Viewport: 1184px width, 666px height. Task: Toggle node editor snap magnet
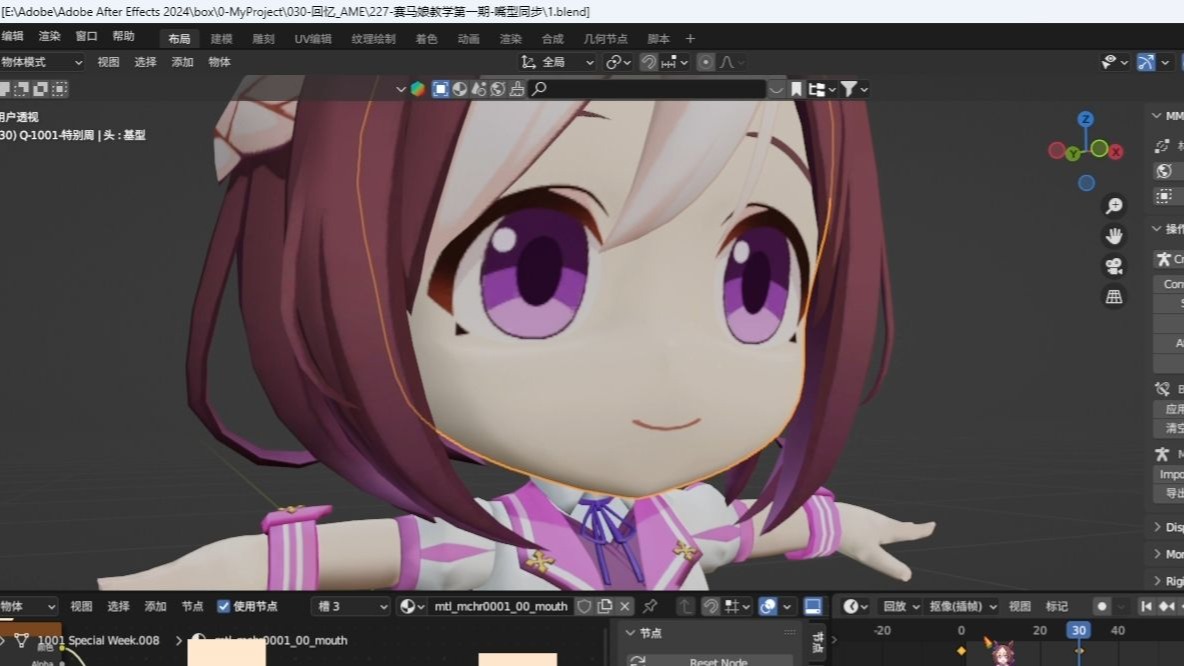point(711,606)
